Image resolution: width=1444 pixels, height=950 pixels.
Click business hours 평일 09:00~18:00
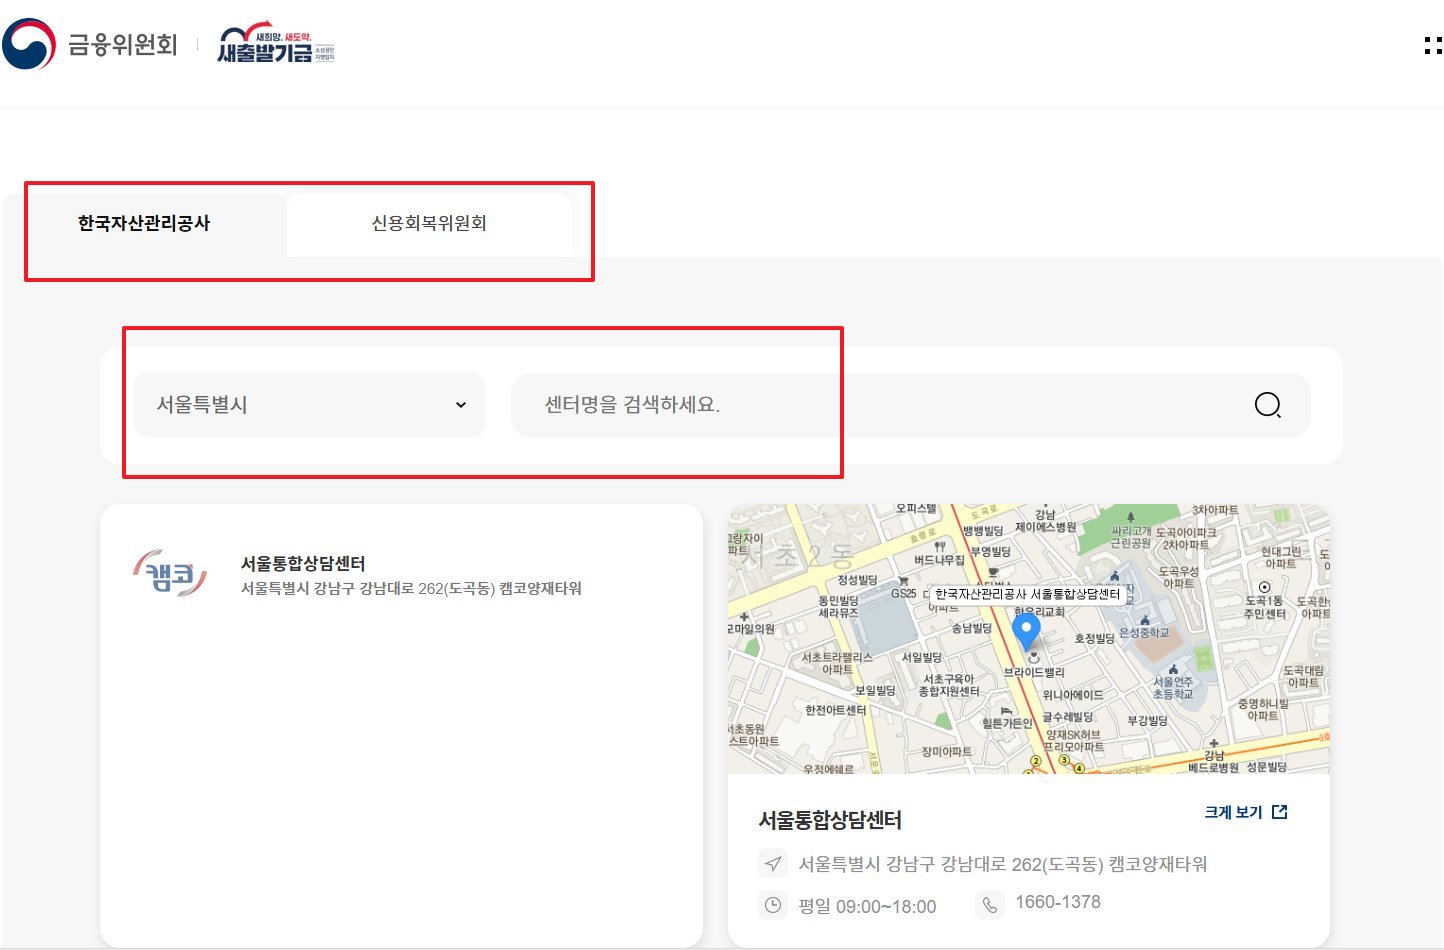[867, 907]
